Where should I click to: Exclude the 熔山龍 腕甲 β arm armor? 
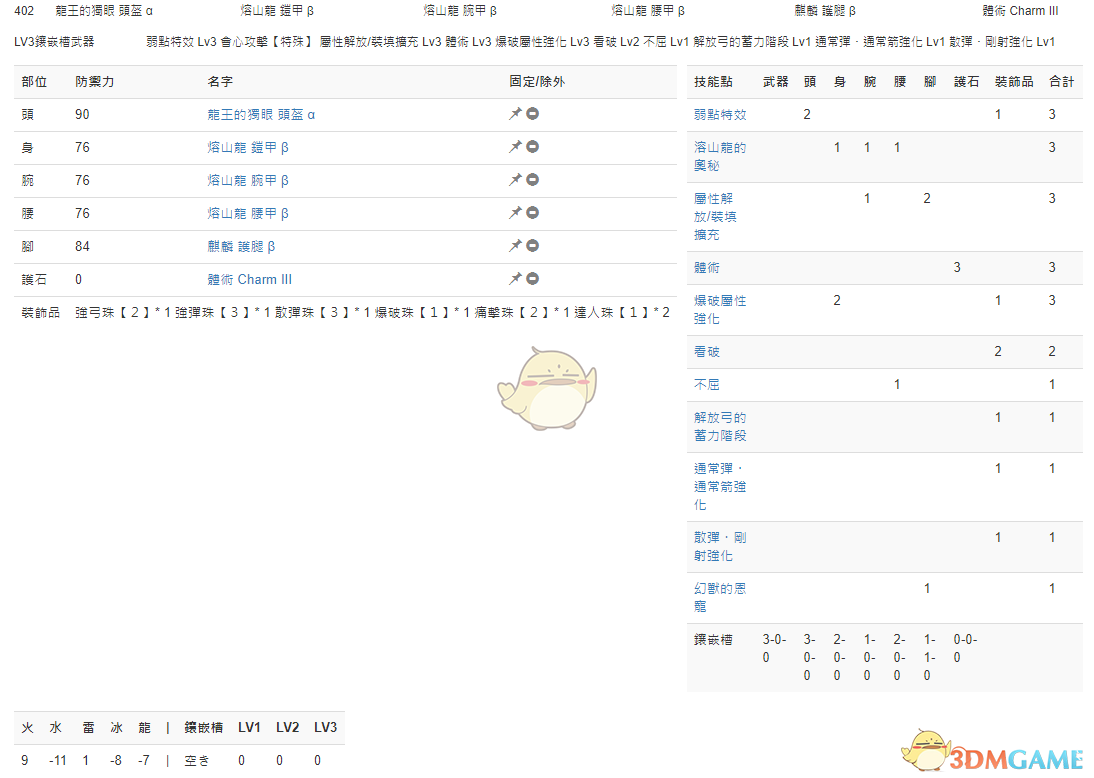pyautogui.click(x=532, y=179)
